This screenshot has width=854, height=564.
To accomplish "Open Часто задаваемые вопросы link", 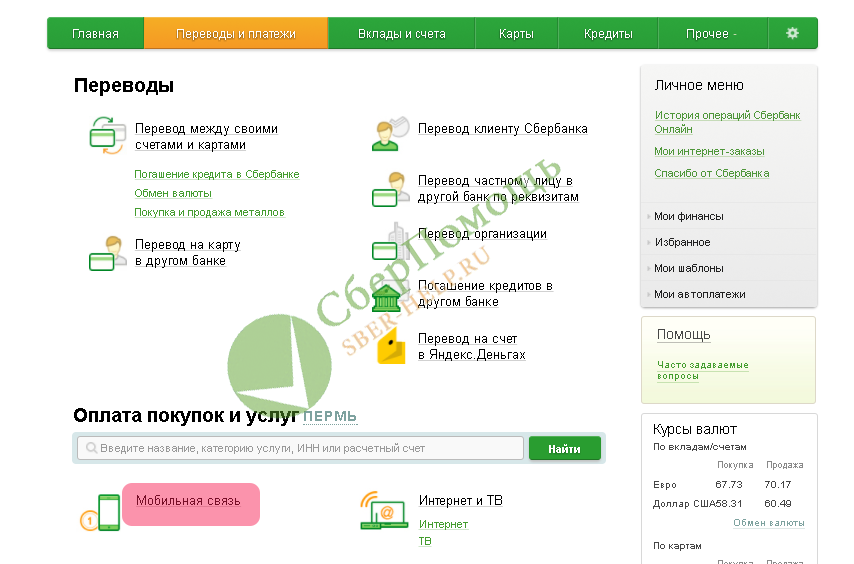I will click(x=703, y=370).
